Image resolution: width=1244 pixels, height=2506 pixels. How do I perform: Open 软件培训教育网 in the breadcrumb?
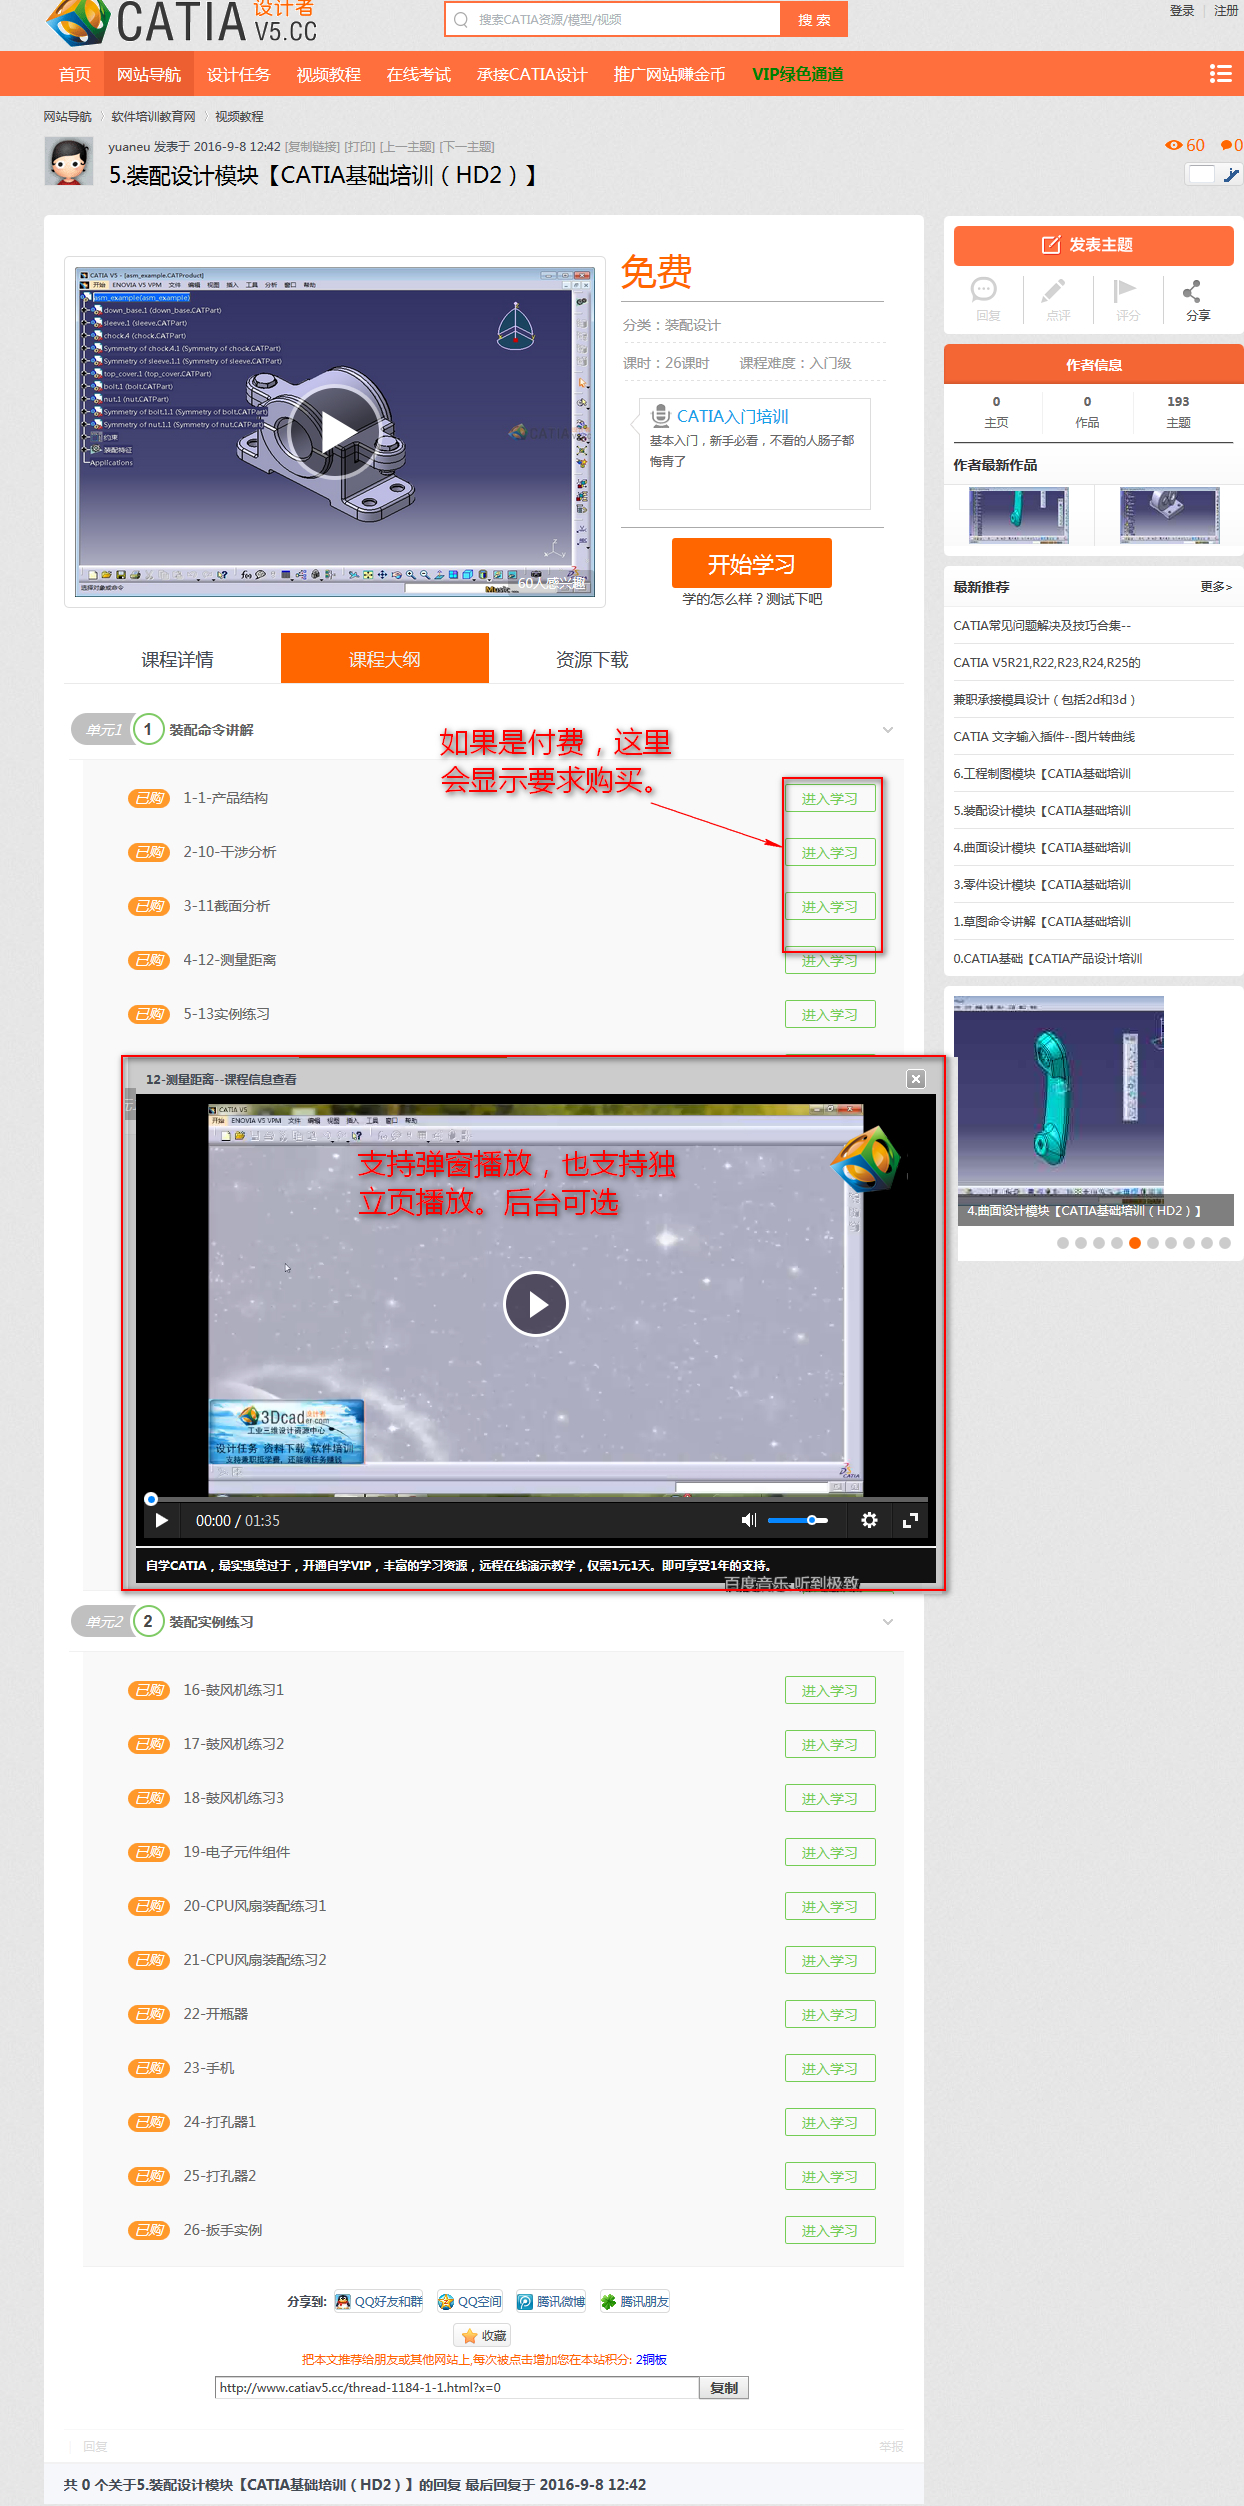click(x=153, y=117)
